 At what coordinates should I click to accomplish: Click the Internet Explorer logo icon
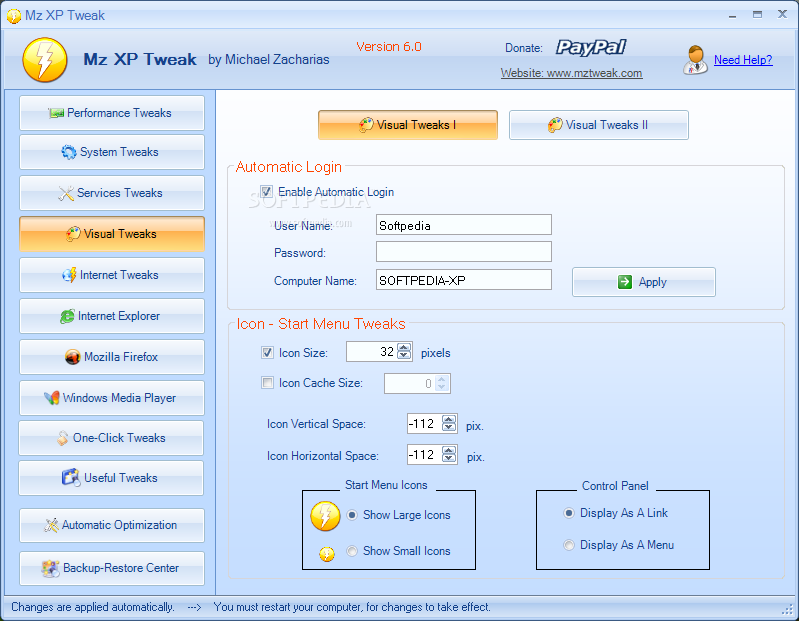coord(67,316)
